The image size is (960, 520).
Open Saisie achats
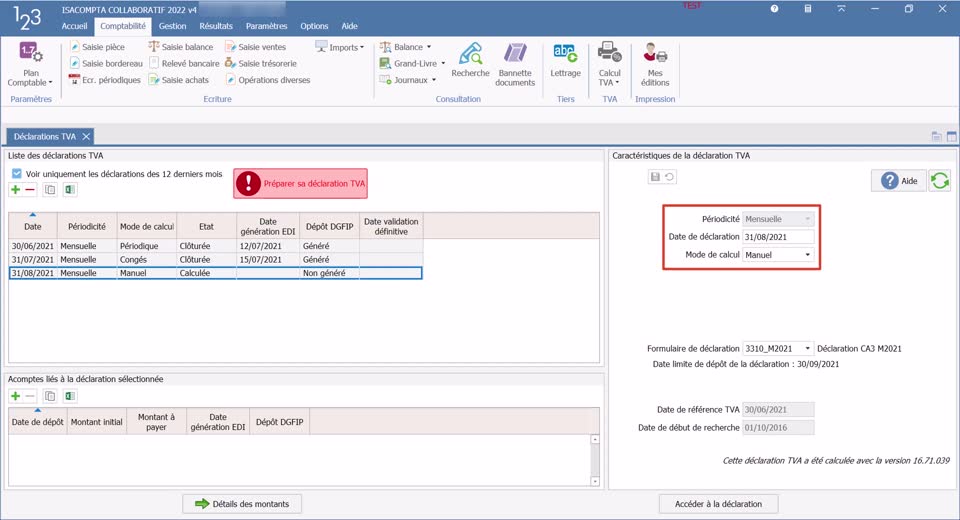click(x=179, y=80)
